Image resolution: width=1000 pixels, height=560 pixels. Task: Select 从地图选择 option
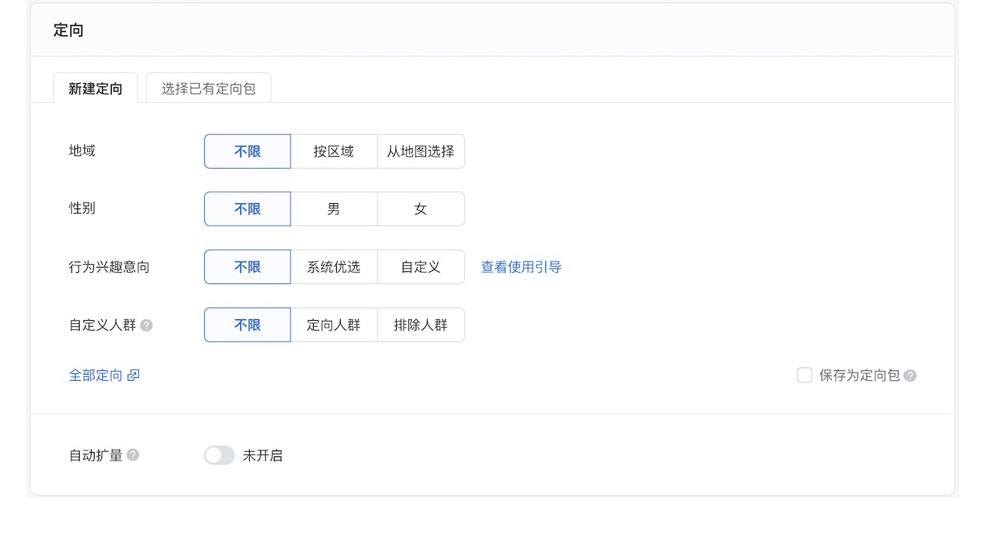421,151
